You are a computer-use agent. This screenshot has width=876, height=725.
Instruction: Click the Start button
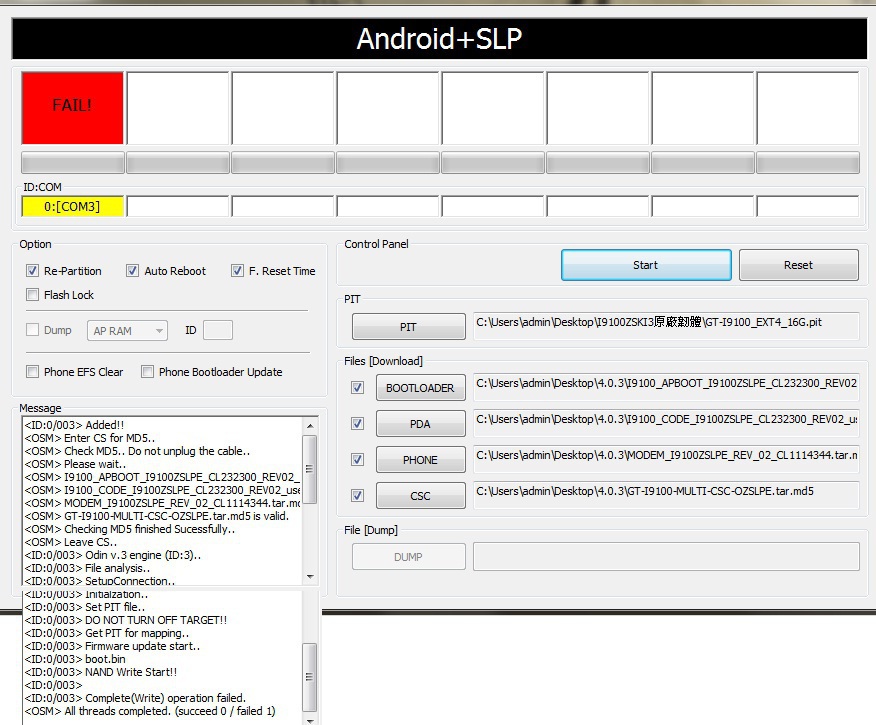pos(646,265)
